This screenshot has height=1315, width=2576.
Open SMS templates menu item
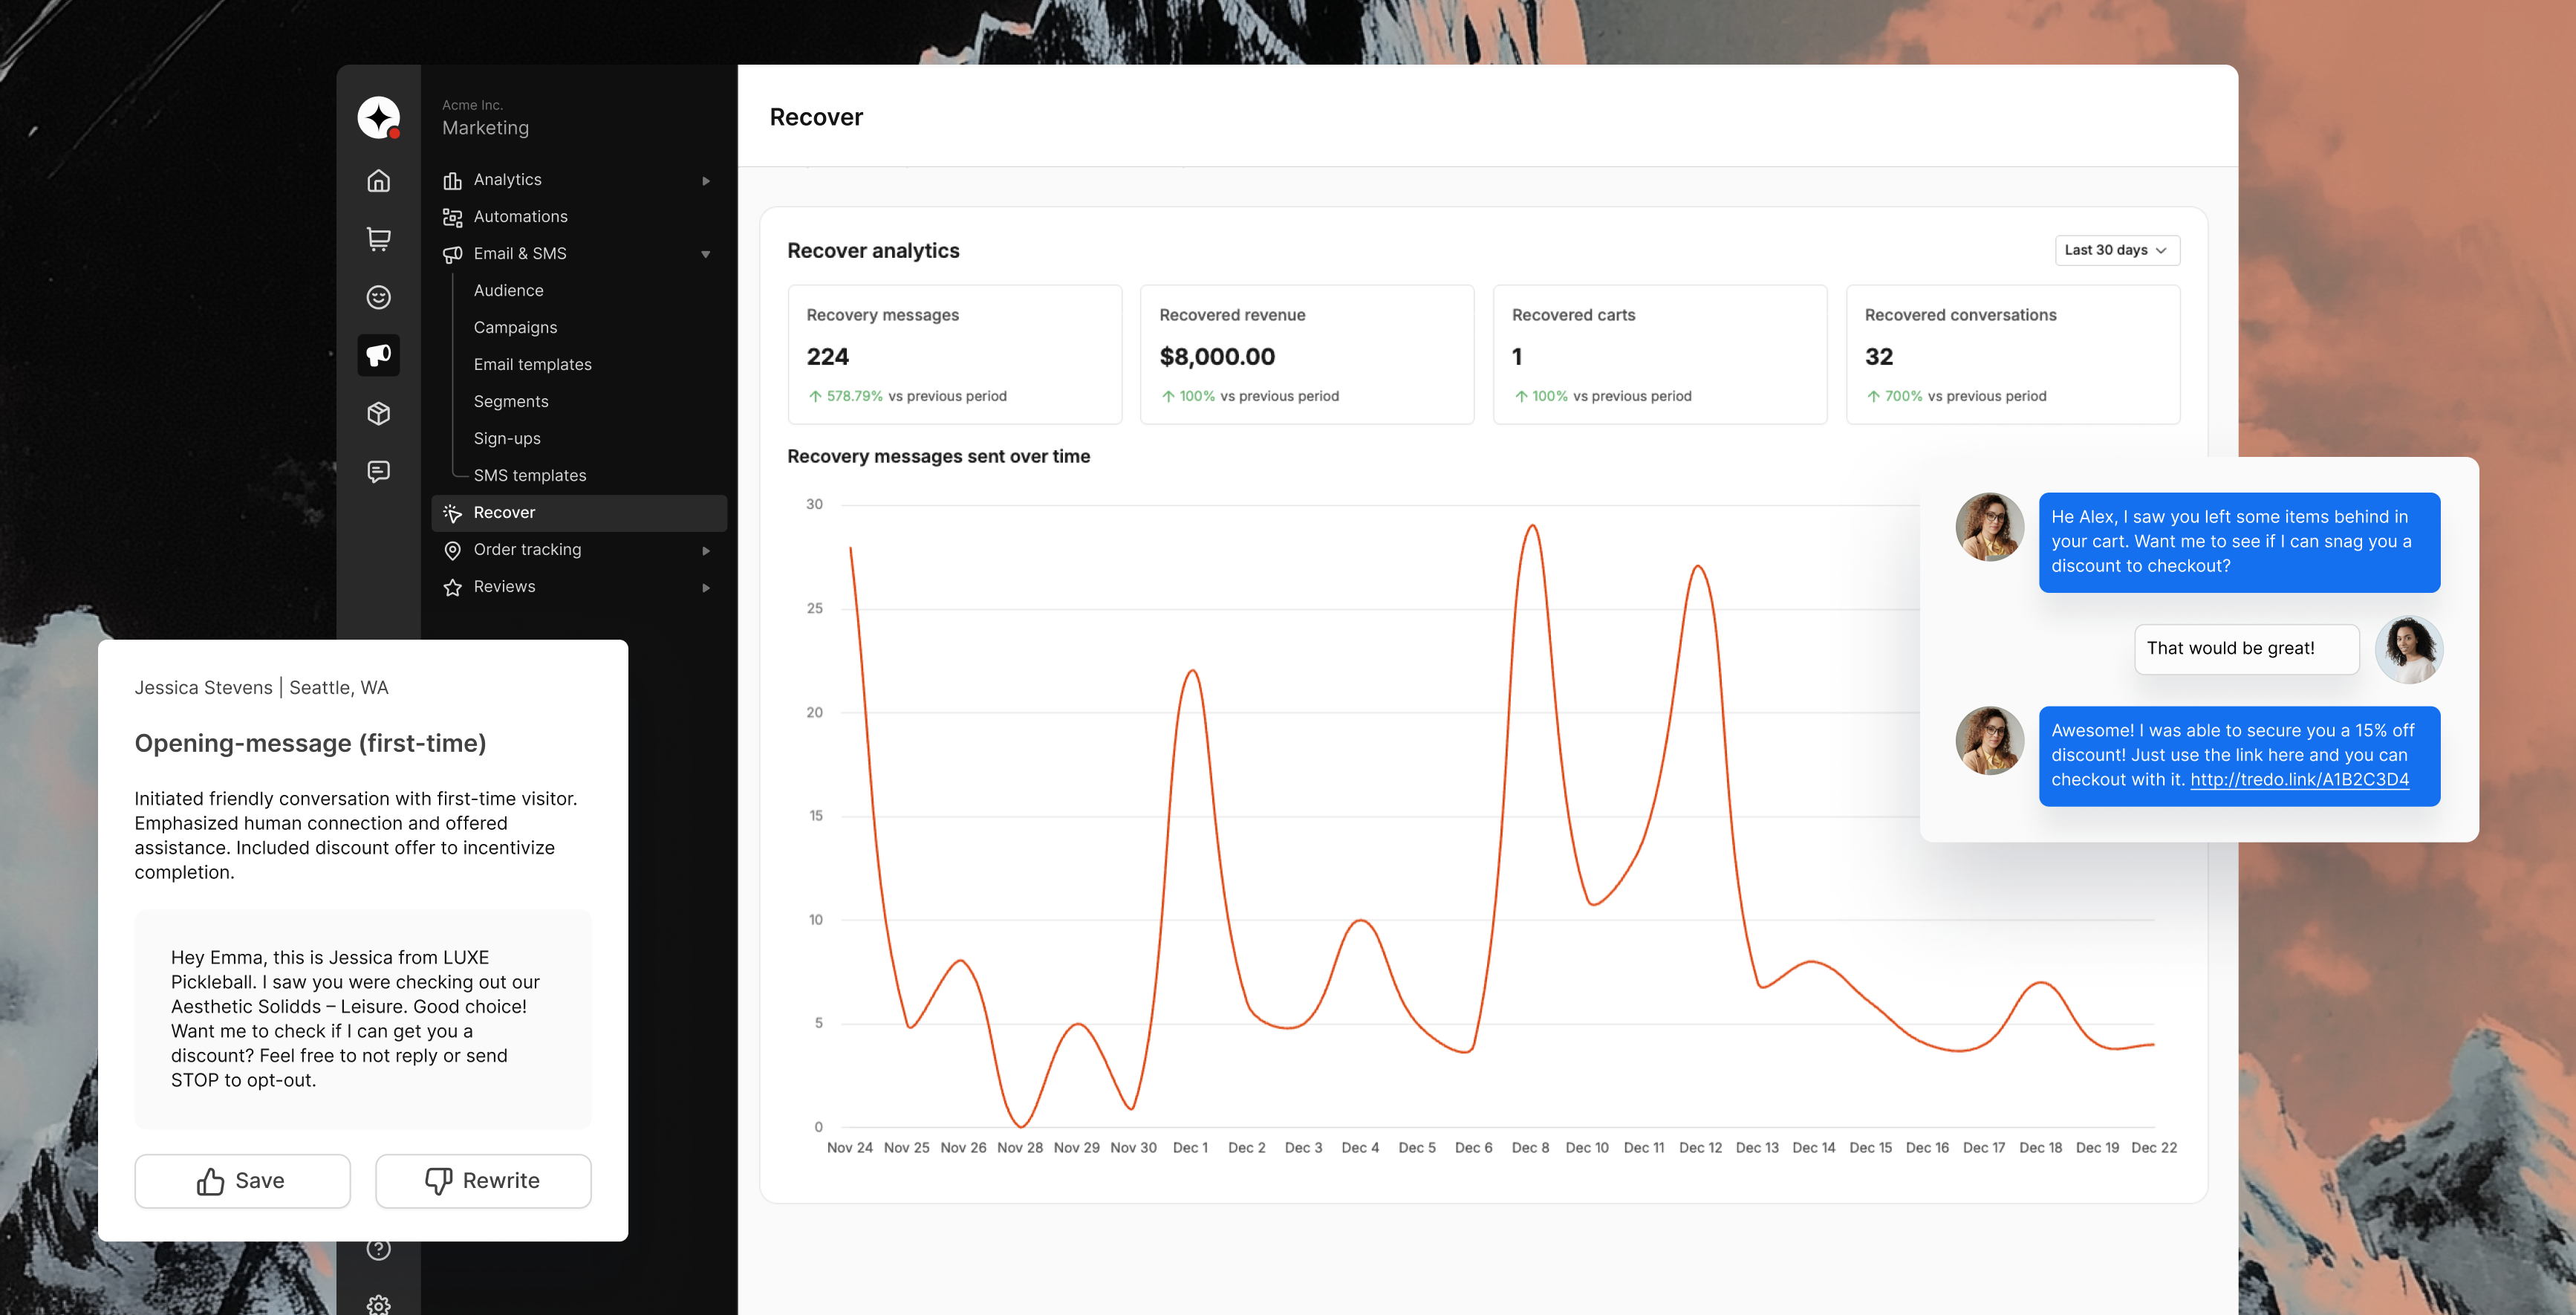[x=529, y=475]
